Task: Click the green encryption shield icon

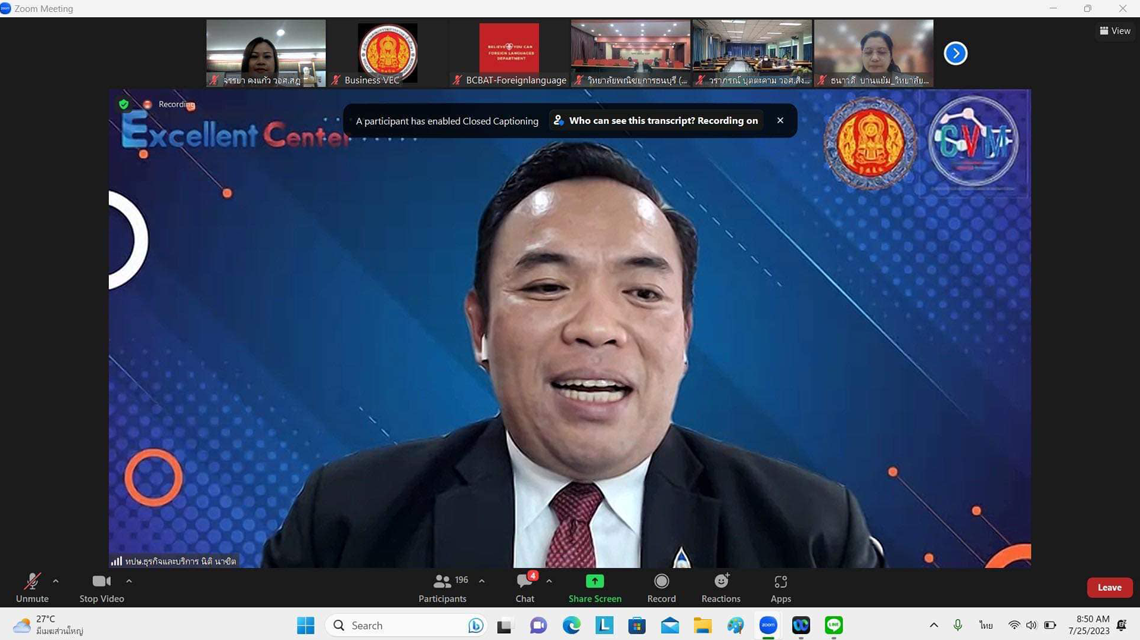Action: tap(124, 105)
